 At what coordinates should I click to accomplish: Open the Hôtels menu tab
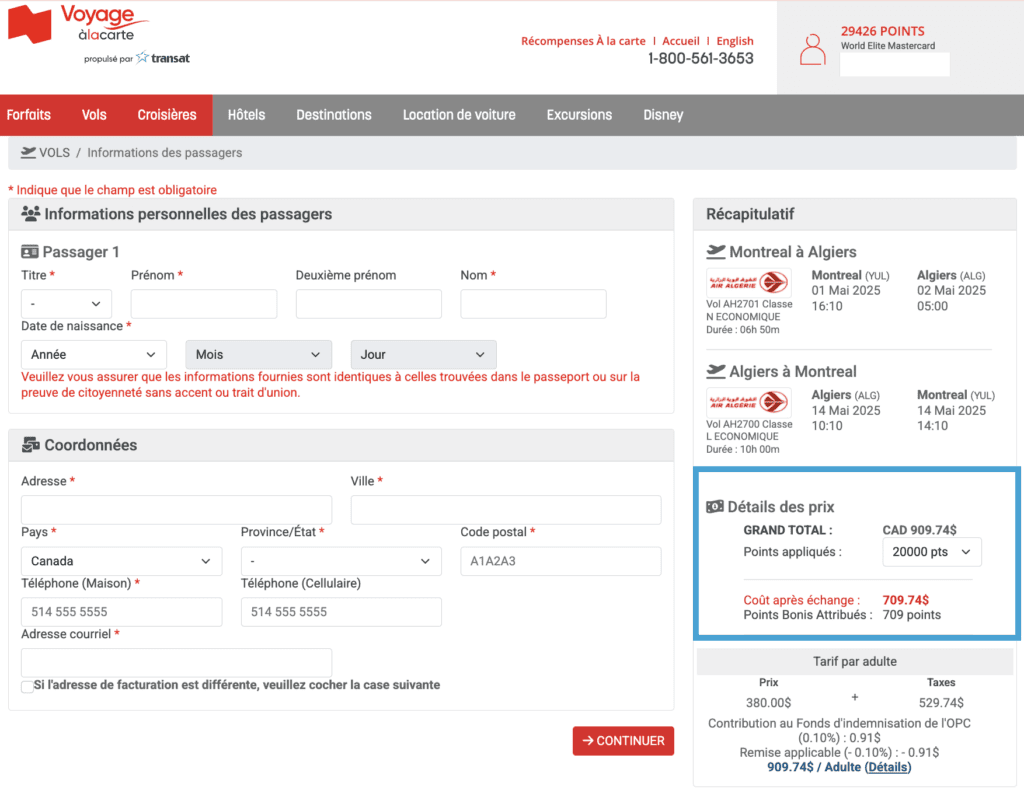point(246,115)
